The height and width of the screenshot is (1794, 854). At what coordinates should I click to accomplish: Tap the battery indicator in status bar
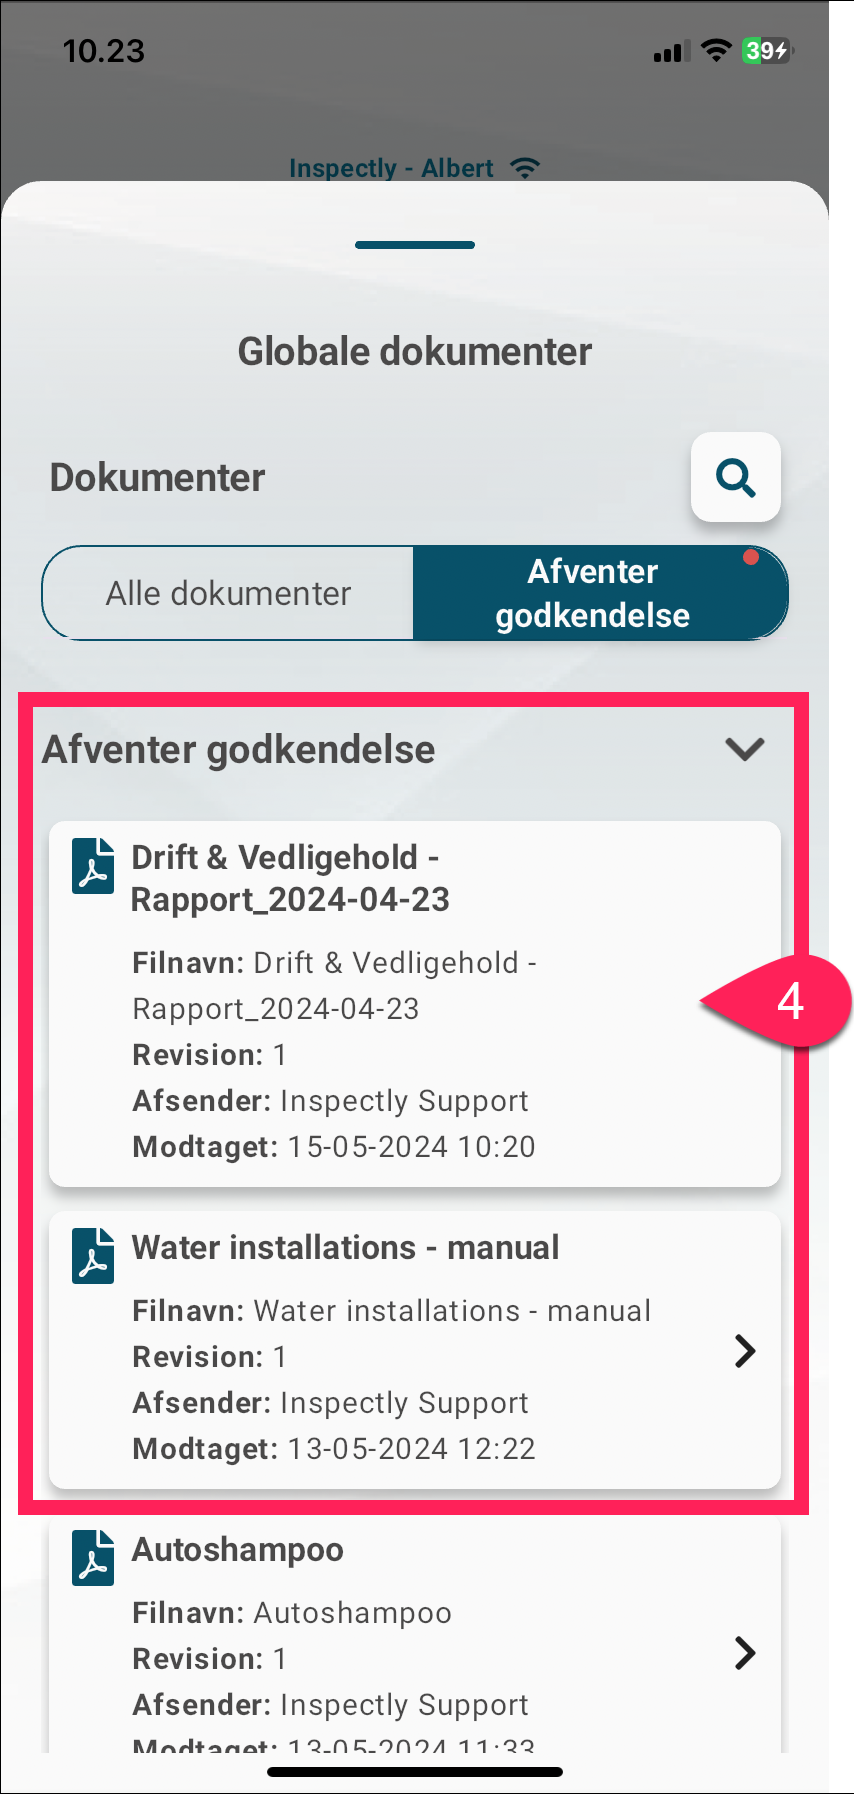point(766,51)
